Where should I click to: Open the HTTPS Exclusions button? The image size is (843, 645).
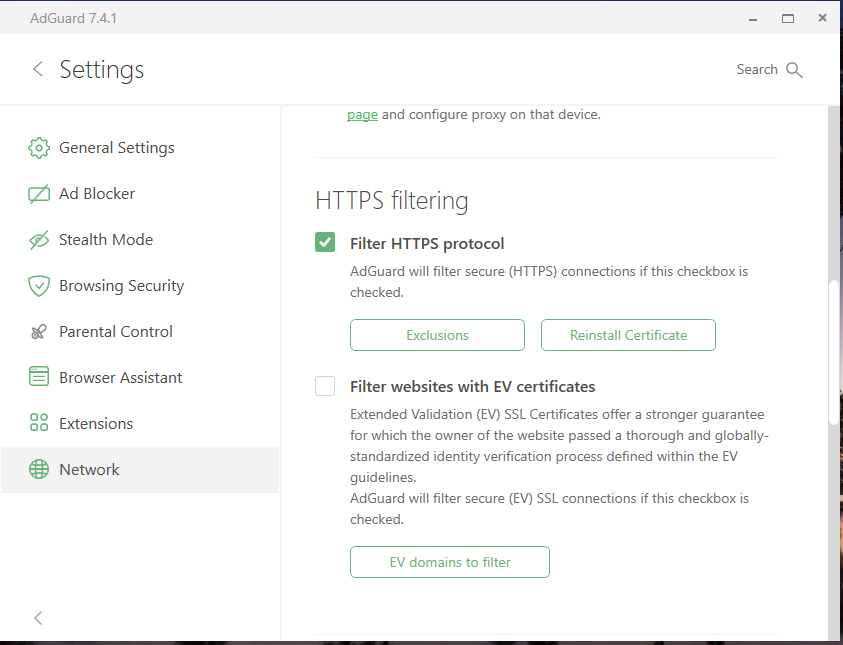[x=437, y=335]
